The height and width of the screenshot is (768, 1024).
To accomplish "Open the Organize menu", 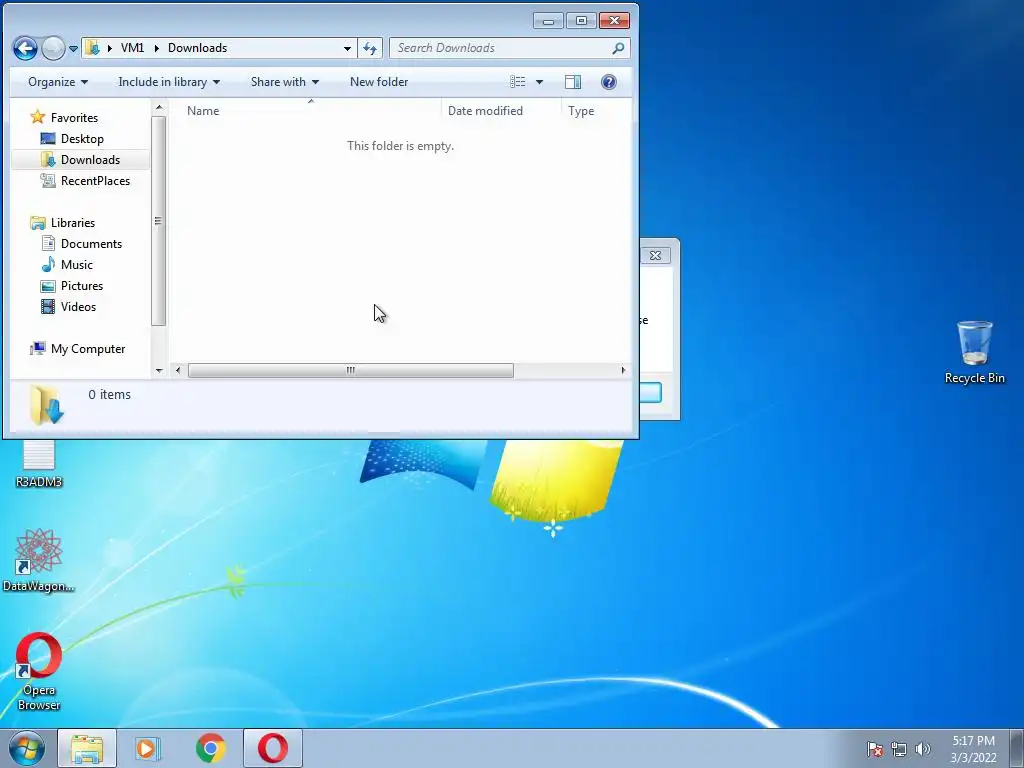I will 57,82.
